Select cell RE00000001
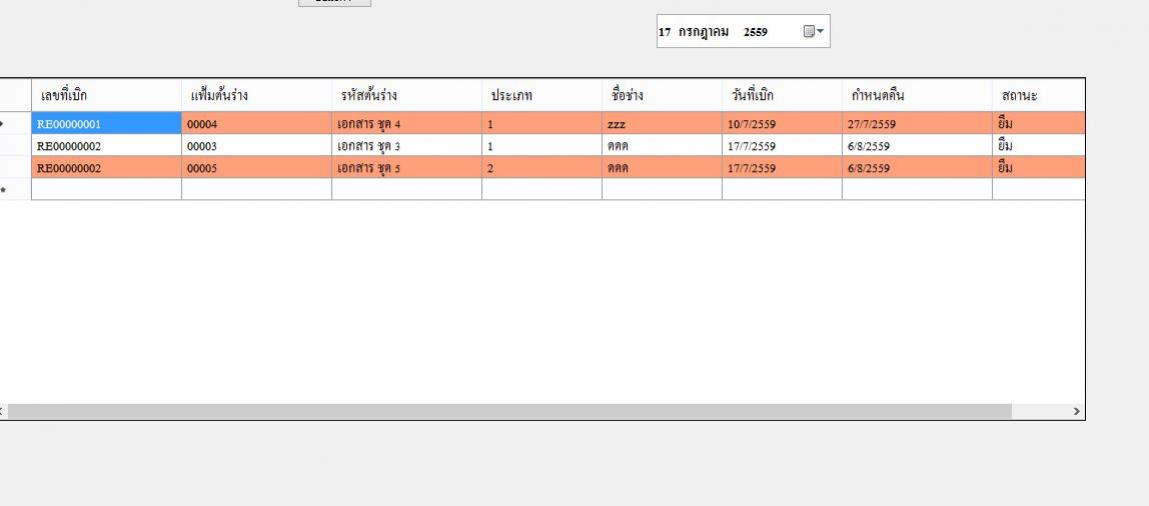The height and width of the screenshot is (506, 1149). point(106,123)
